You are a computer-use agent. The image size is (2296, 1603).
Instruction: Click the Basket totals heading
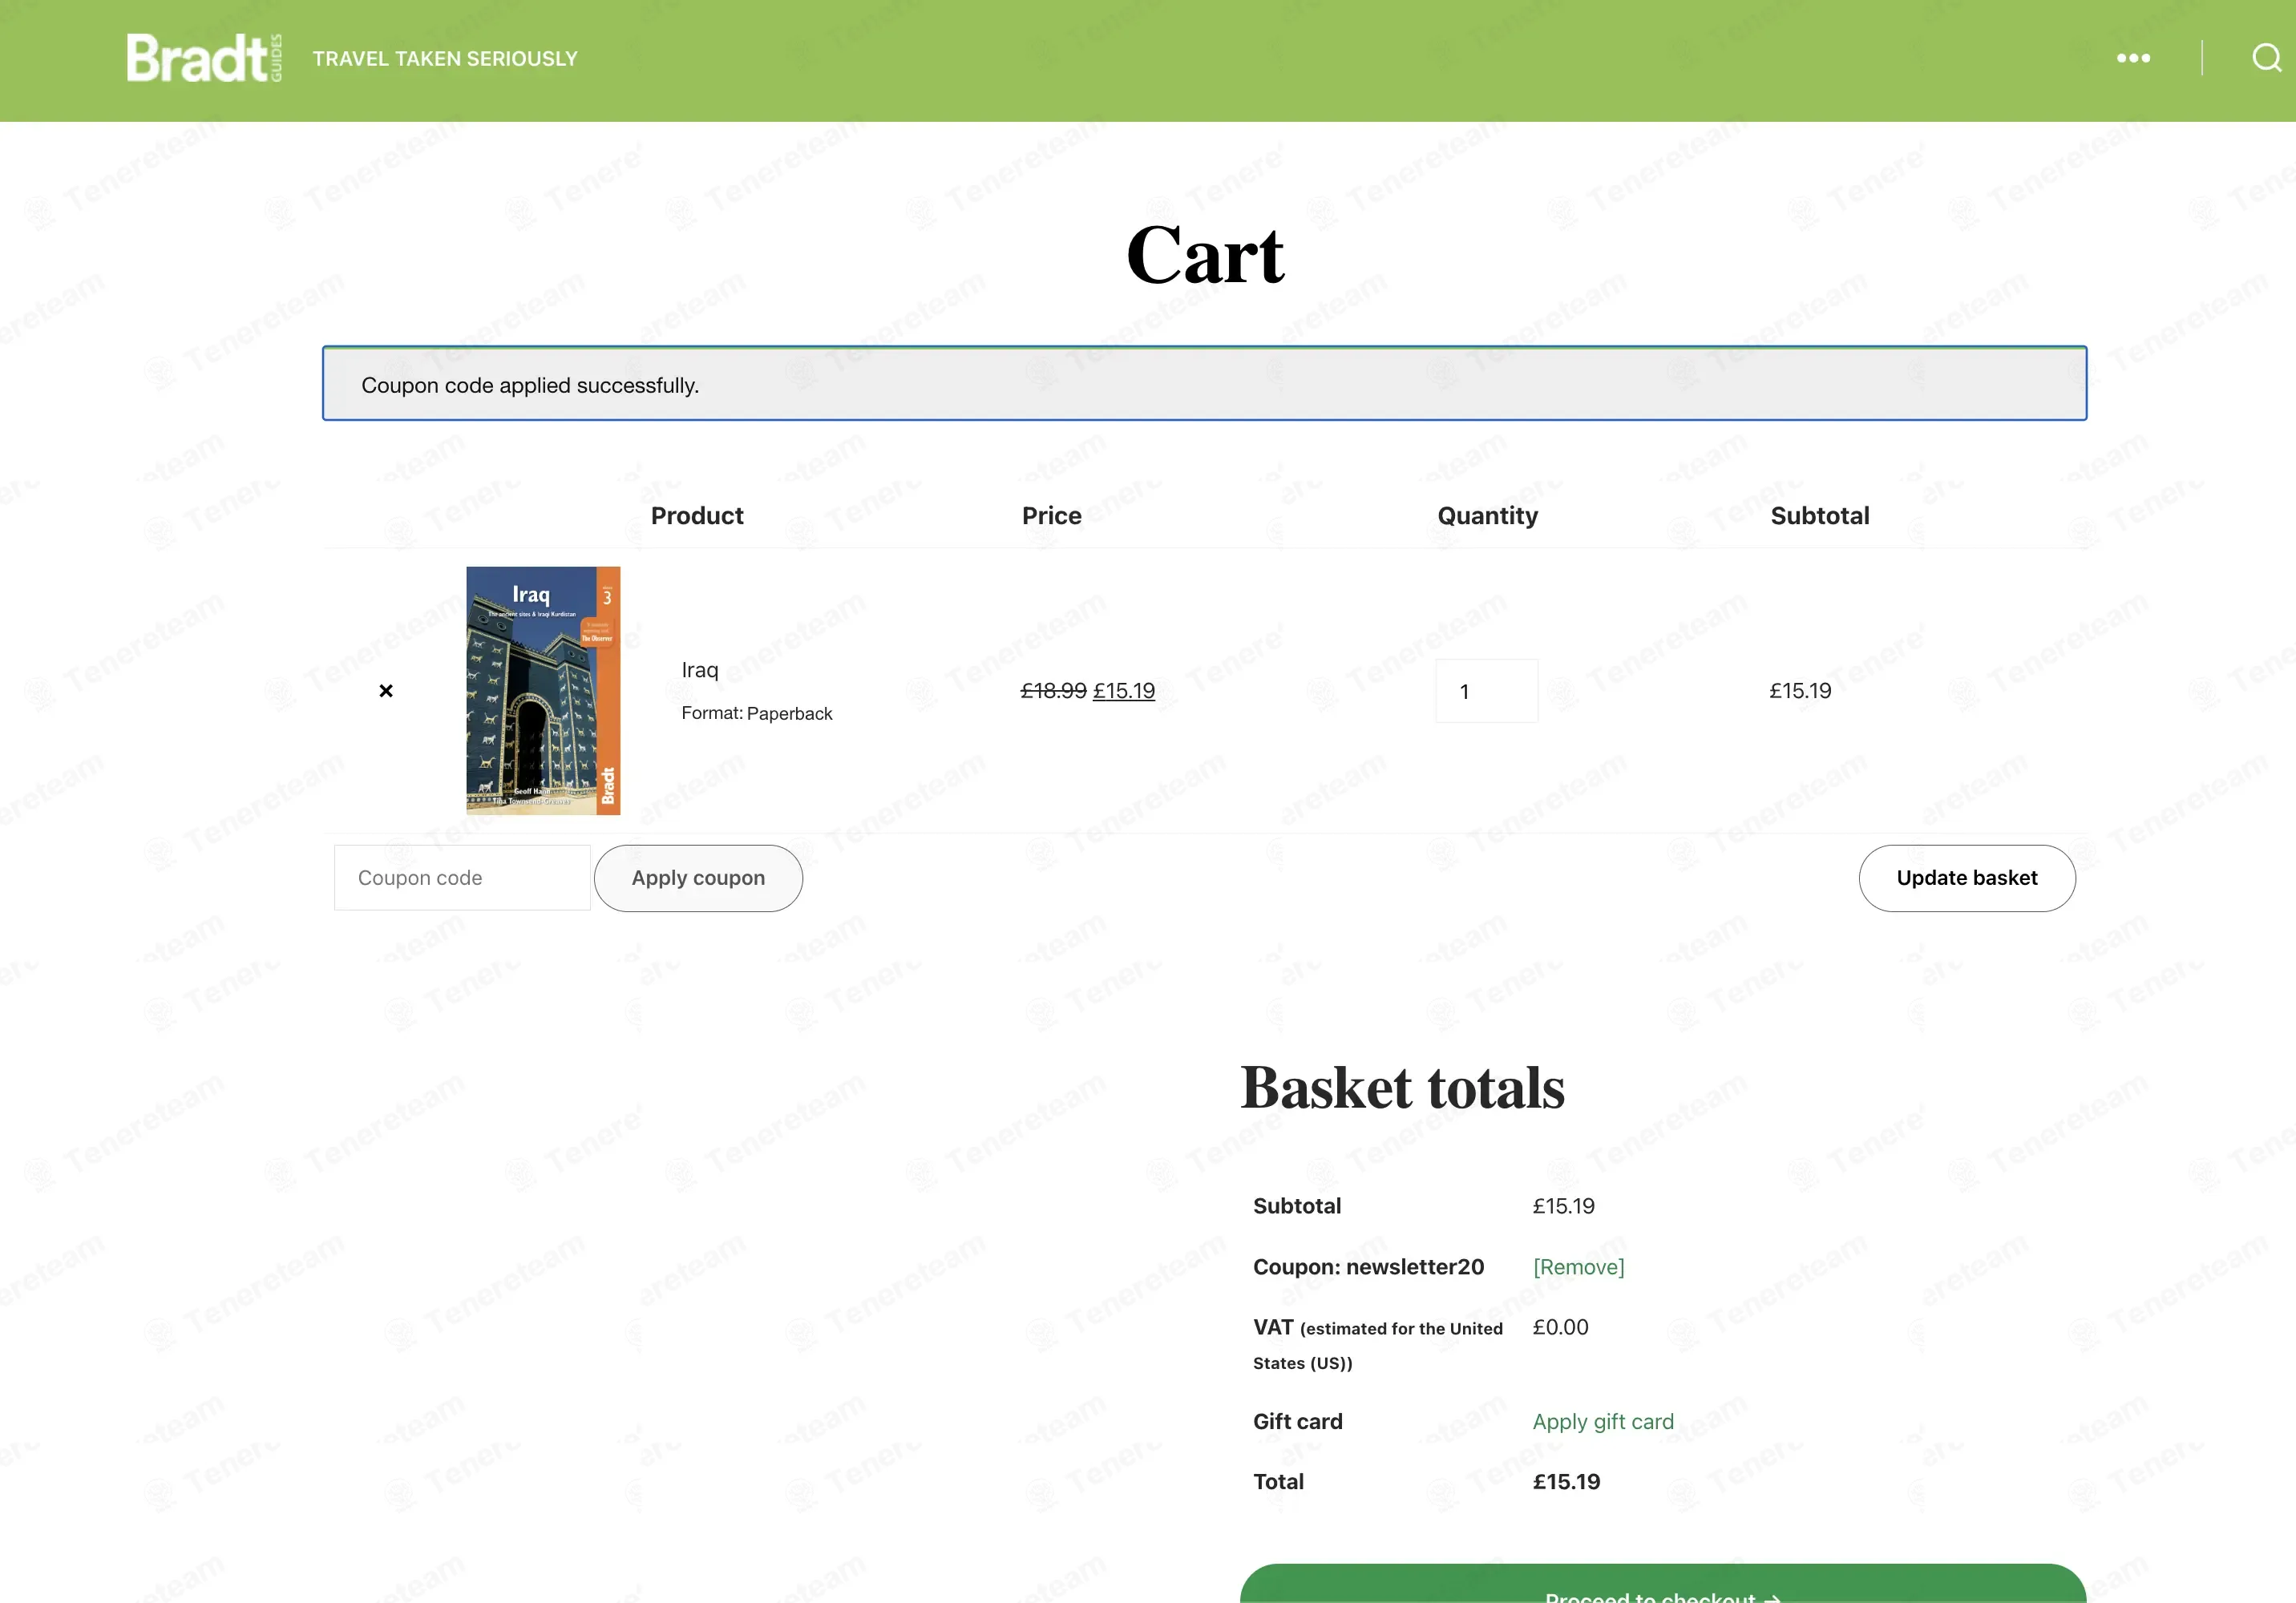coord(1402,1088)
